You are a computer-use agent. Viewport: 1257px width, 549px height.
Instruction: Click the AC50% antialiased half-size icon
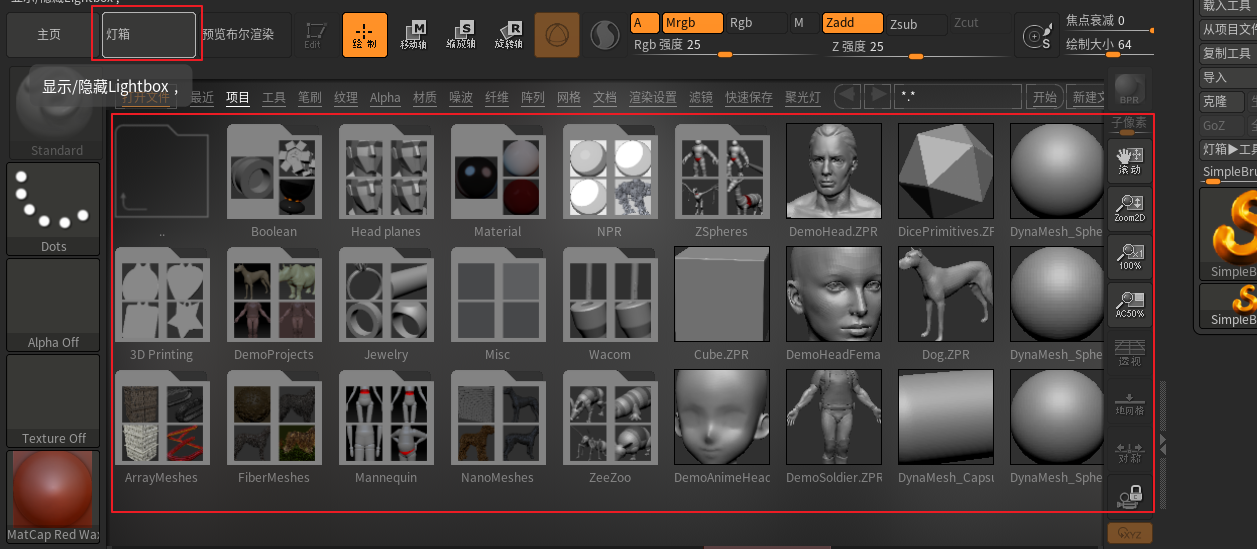click(1130, 305)
